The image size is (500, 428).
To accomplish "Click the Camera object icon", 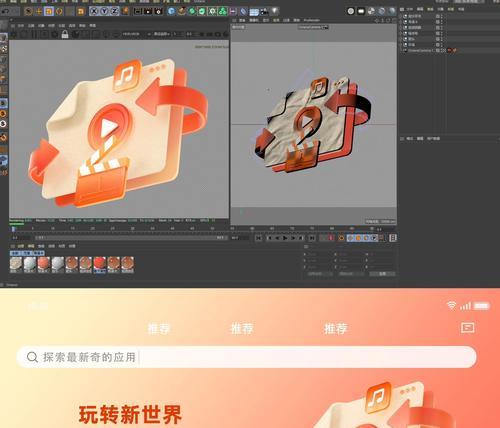I will (265, 12).
